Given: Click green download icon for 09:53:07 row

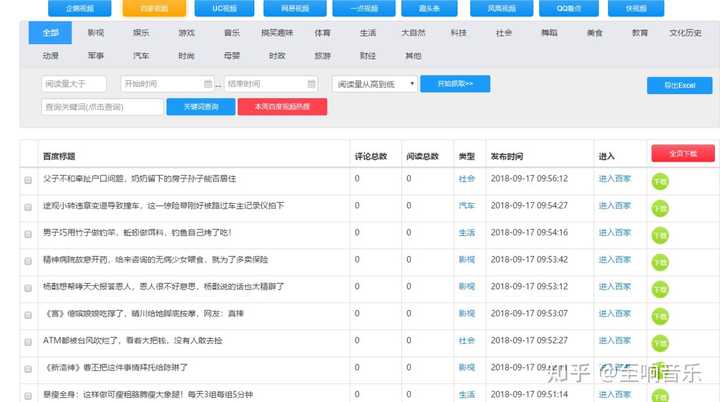Looking at the screenshot, I should tap(660, 316).
